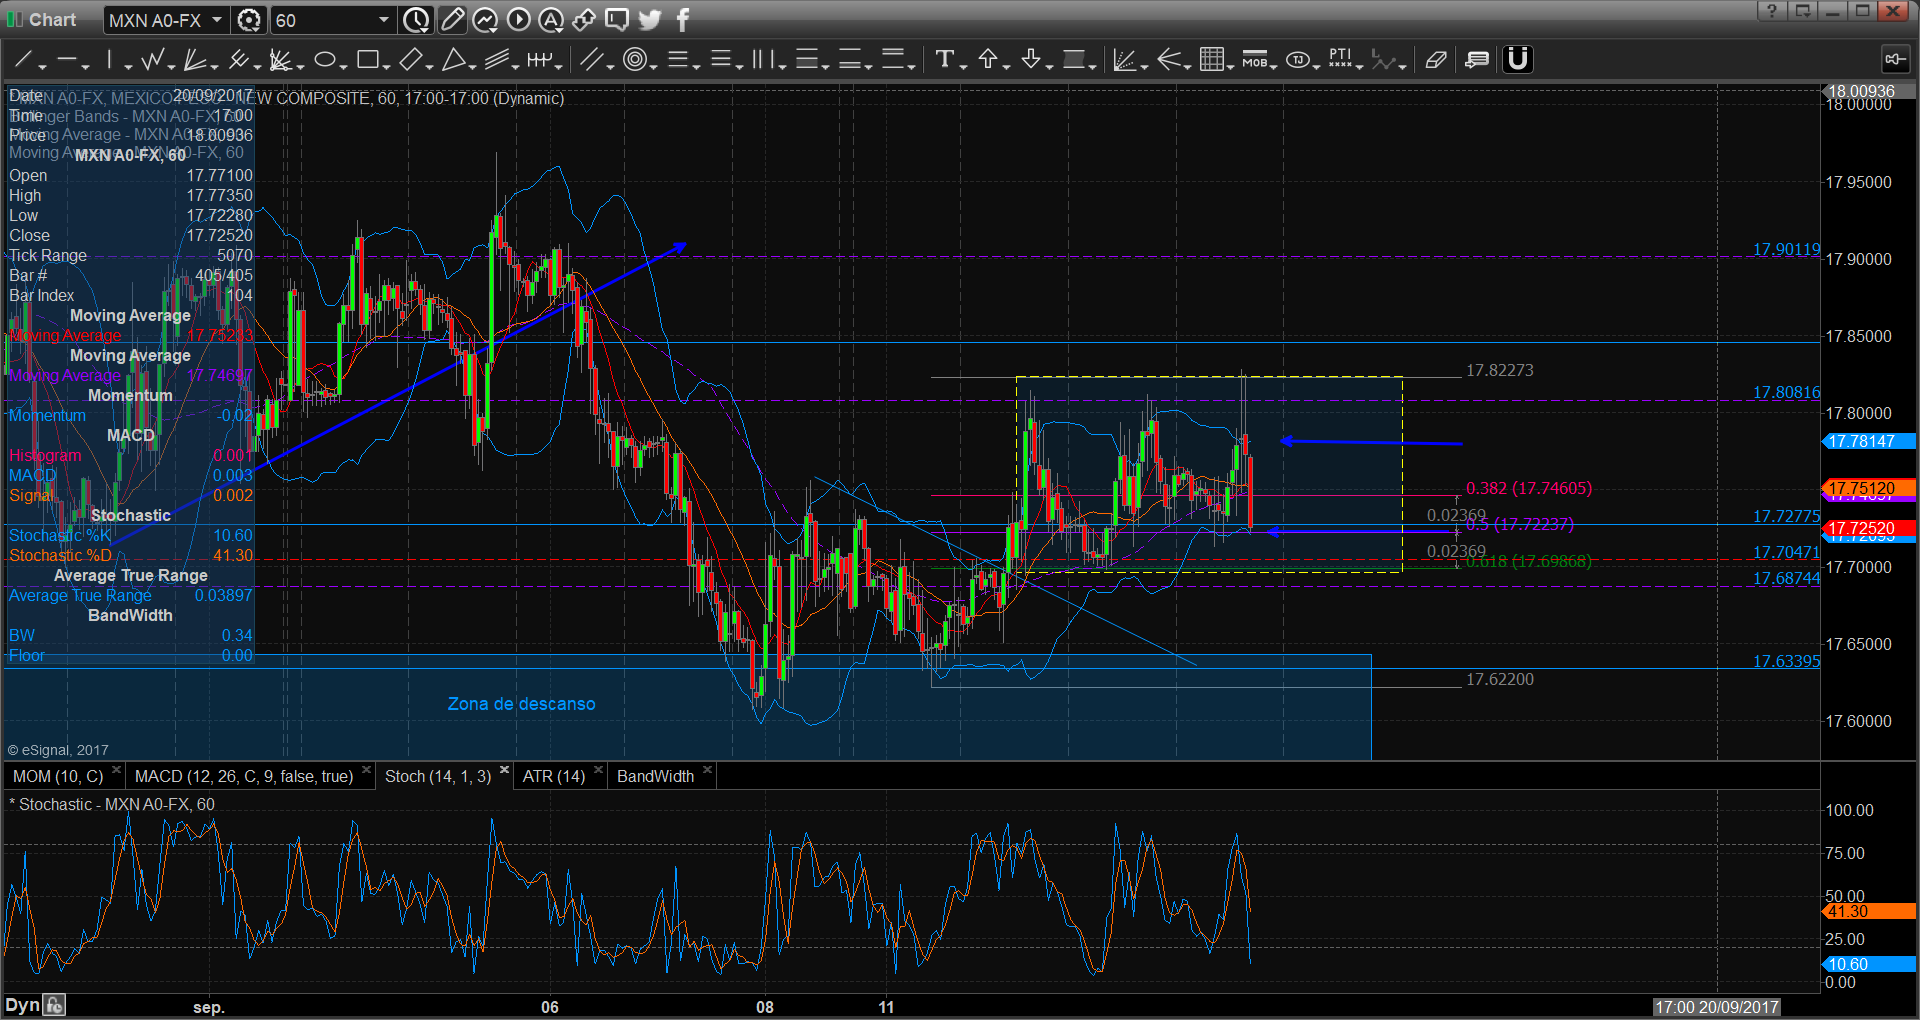The width and height of the screenshot is (1920, 1020).
Task: Expand the trend line tool options arrow
Action: (43, 66)
